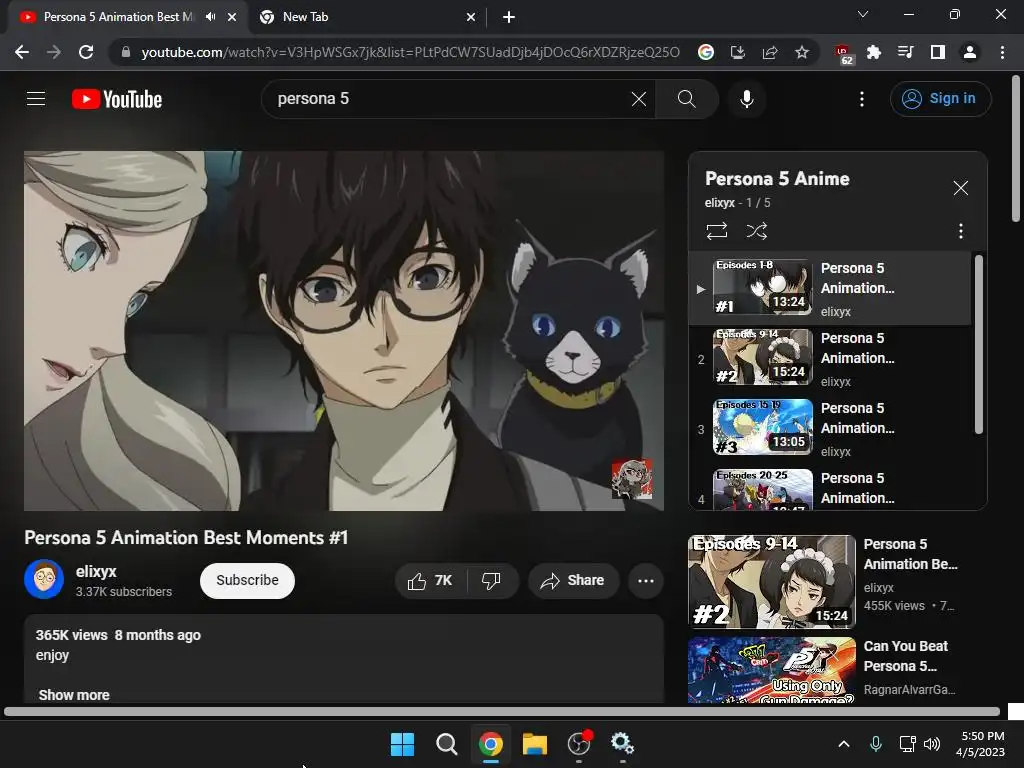Click the playlist panel vertical scrollbar
Viewport: 1024px width, 768px height.
click(x=978, y=344)
